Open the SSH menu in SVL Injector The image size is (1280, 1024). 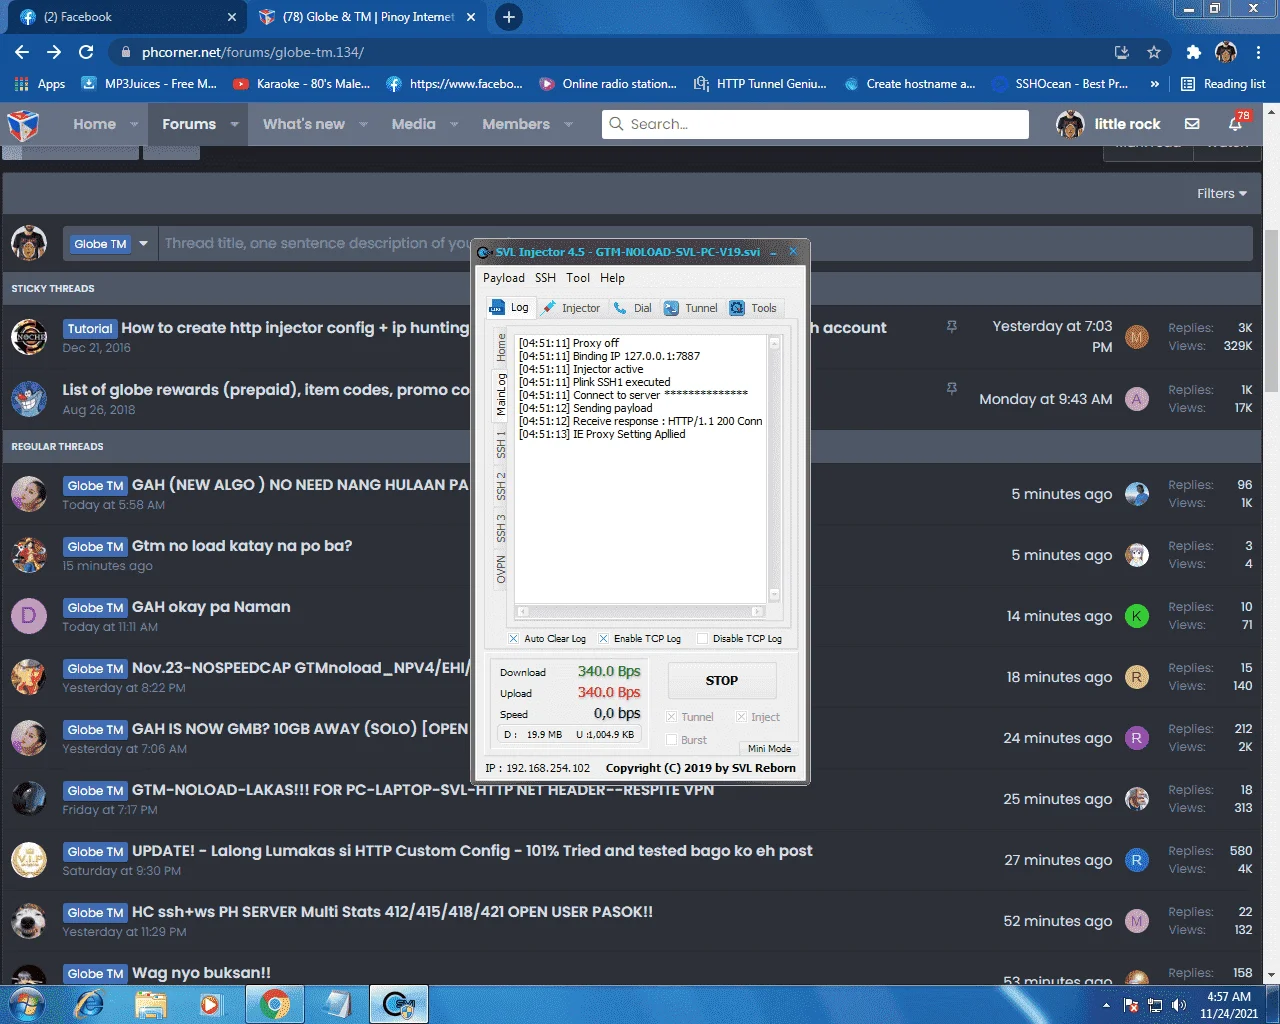(x=545, y=278)
